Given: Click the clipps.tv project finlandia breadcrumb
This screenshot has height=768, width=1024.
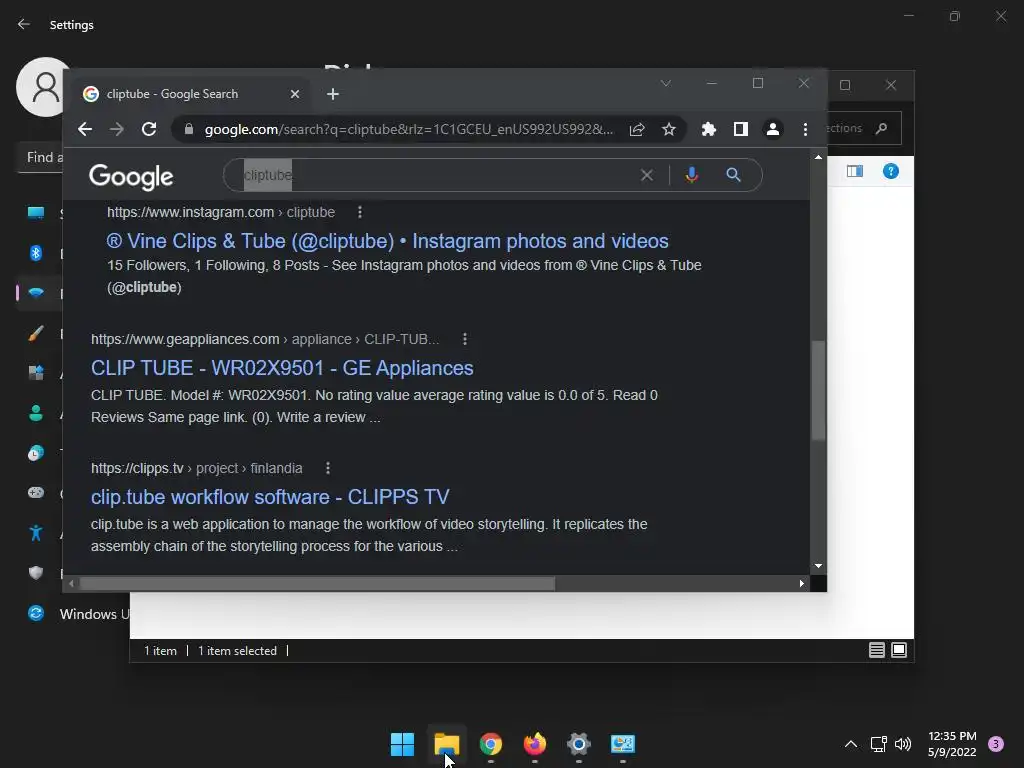Looking at the screenshot, I should 197,468.
